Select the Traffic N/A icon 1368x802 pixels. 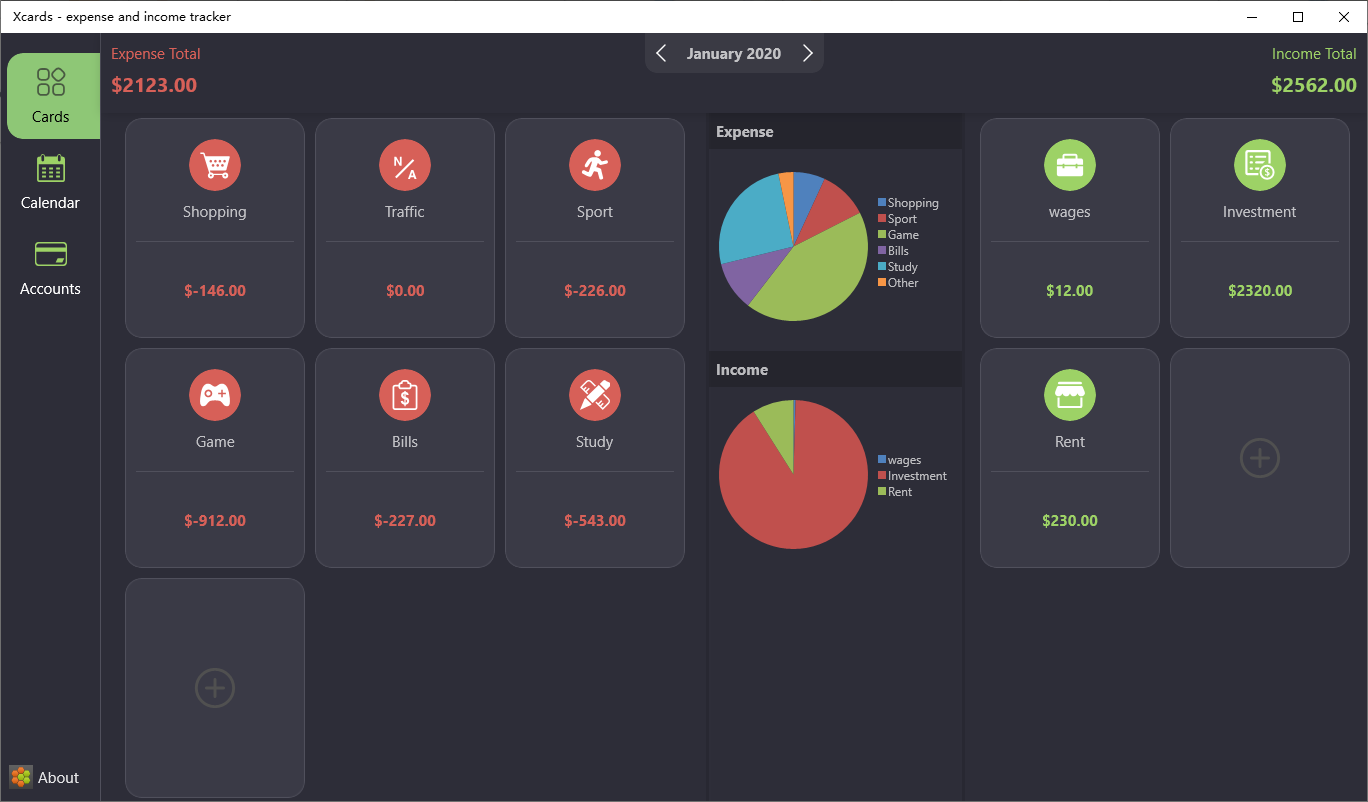point(405,165)
